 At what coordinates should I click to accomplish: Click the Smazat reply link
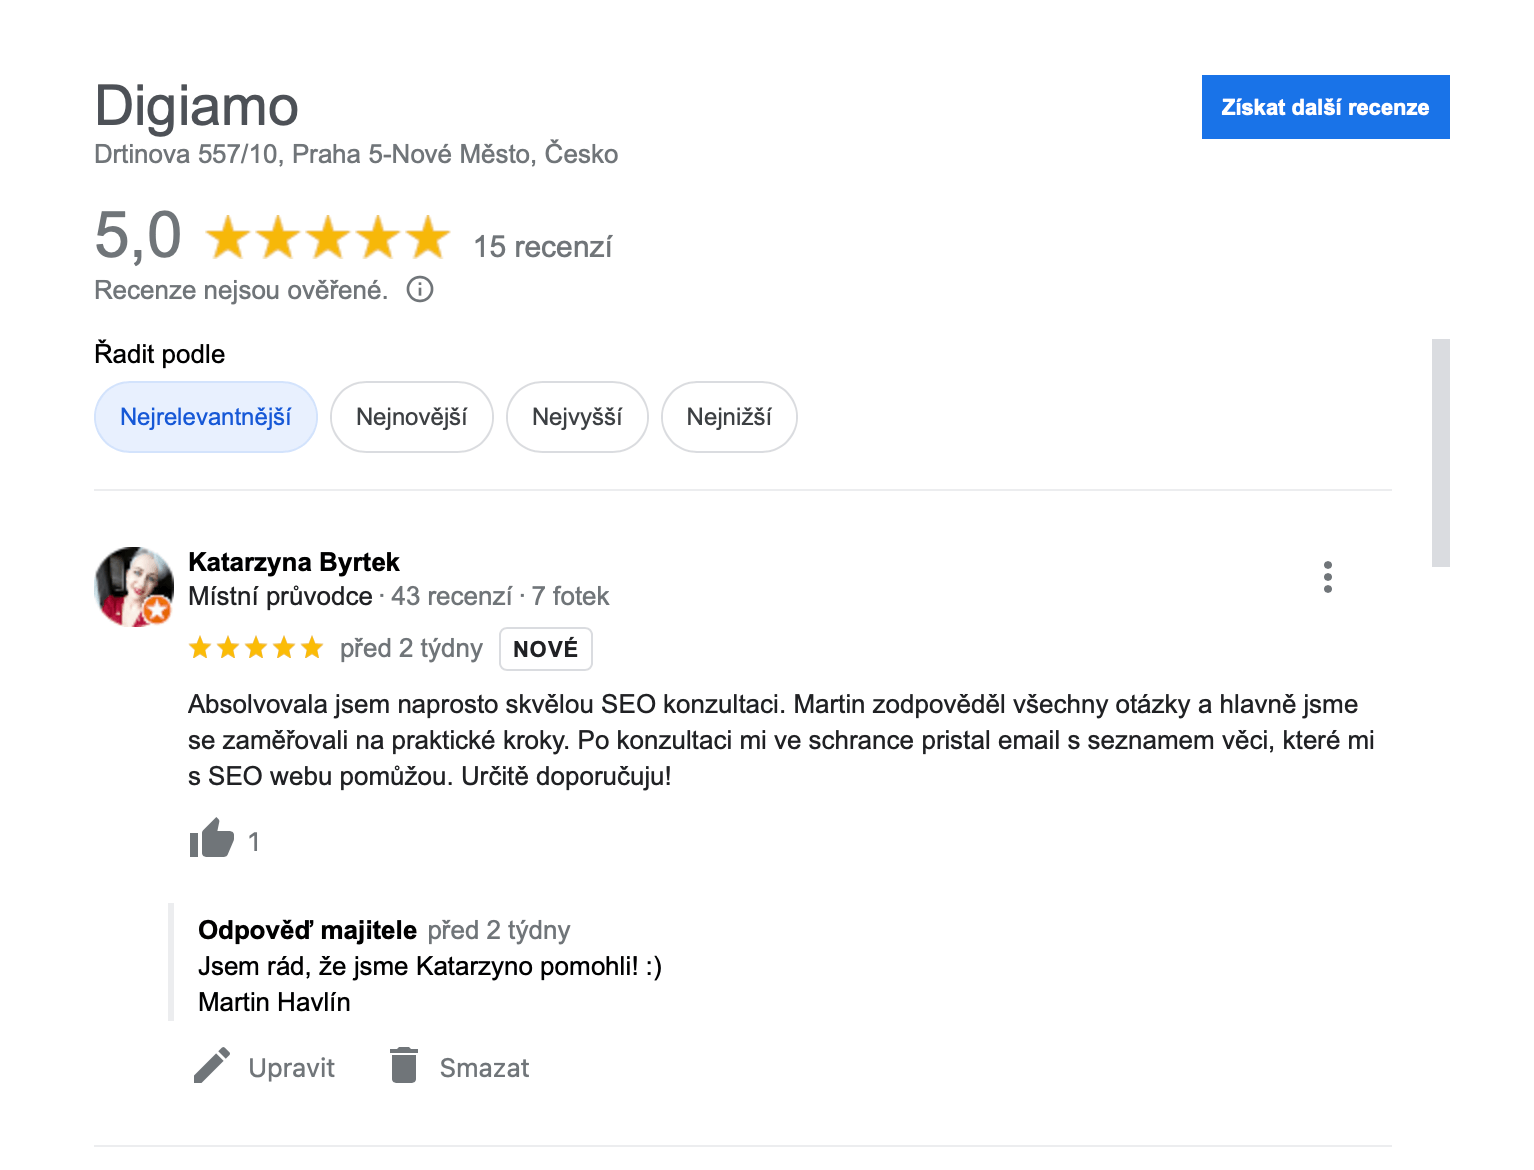point(484,1068)
